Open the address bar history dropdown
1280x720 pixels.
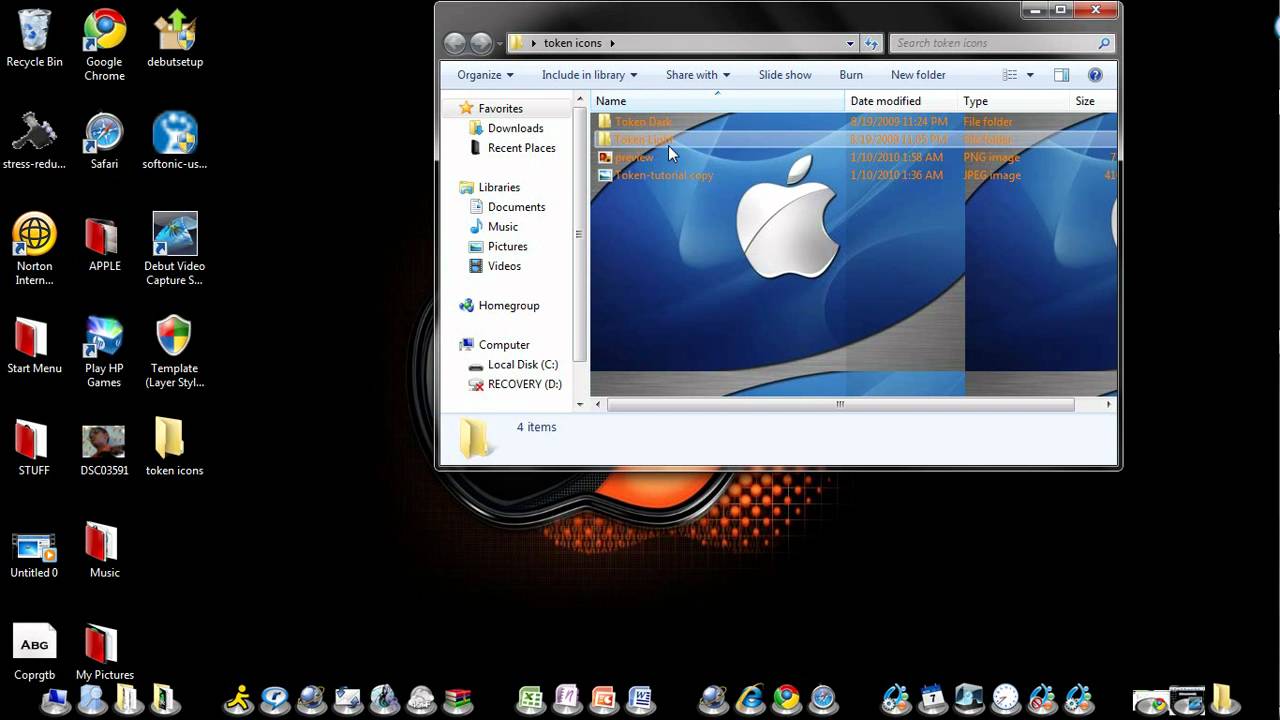click(850, 43)
